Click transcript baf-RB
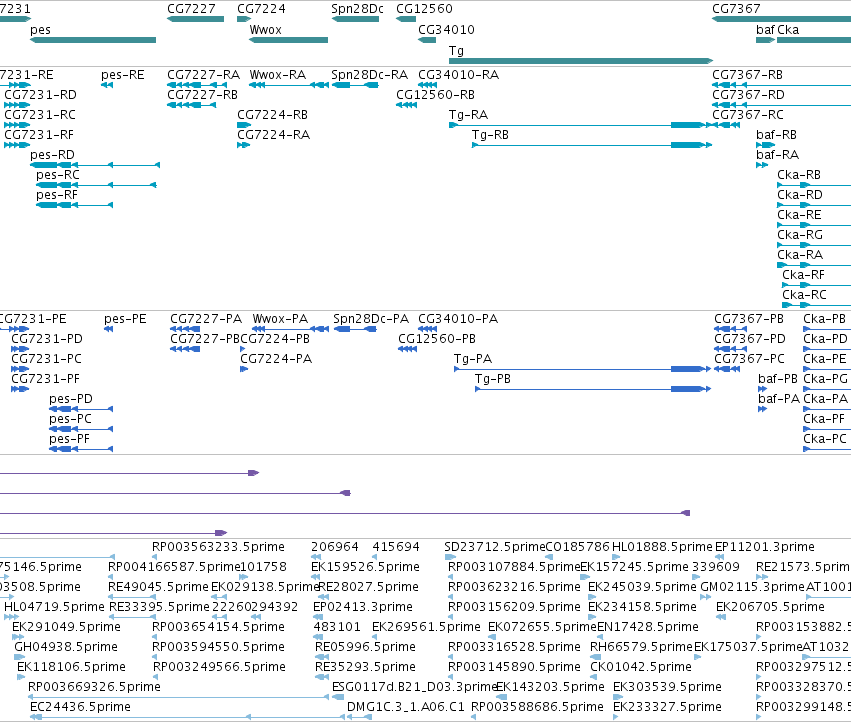The height and width of the screenshot is (722, 851). (766, 145)
